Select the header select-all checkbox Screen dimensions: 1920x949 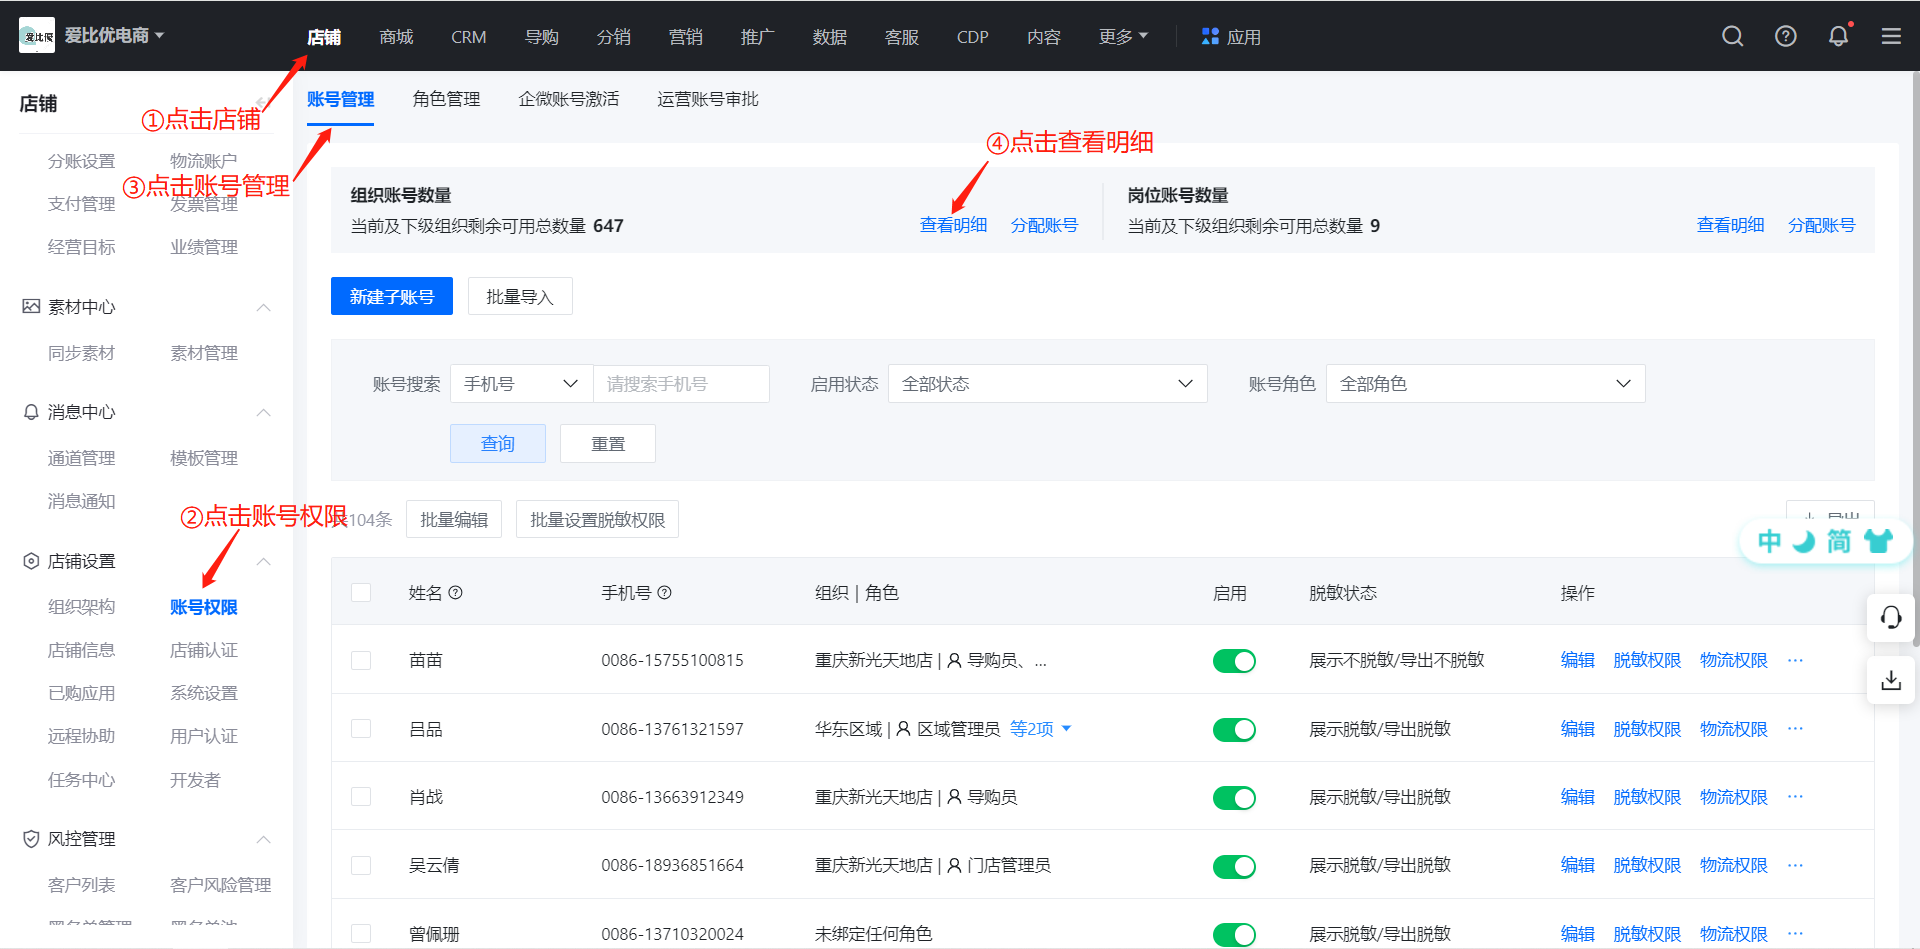361,593
